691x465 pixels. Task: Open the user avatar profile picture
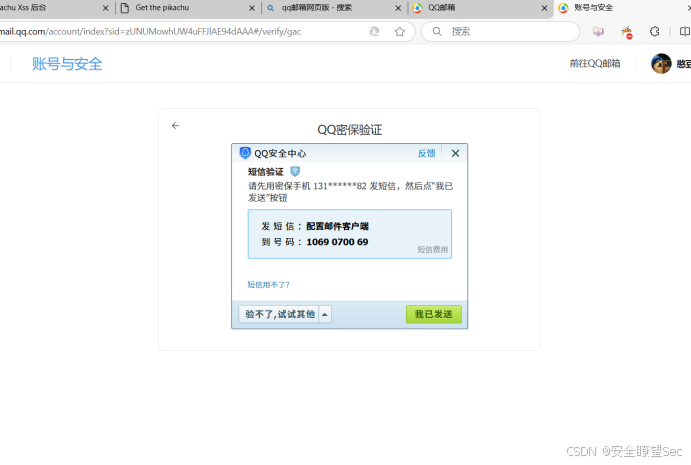click(661, 63)
